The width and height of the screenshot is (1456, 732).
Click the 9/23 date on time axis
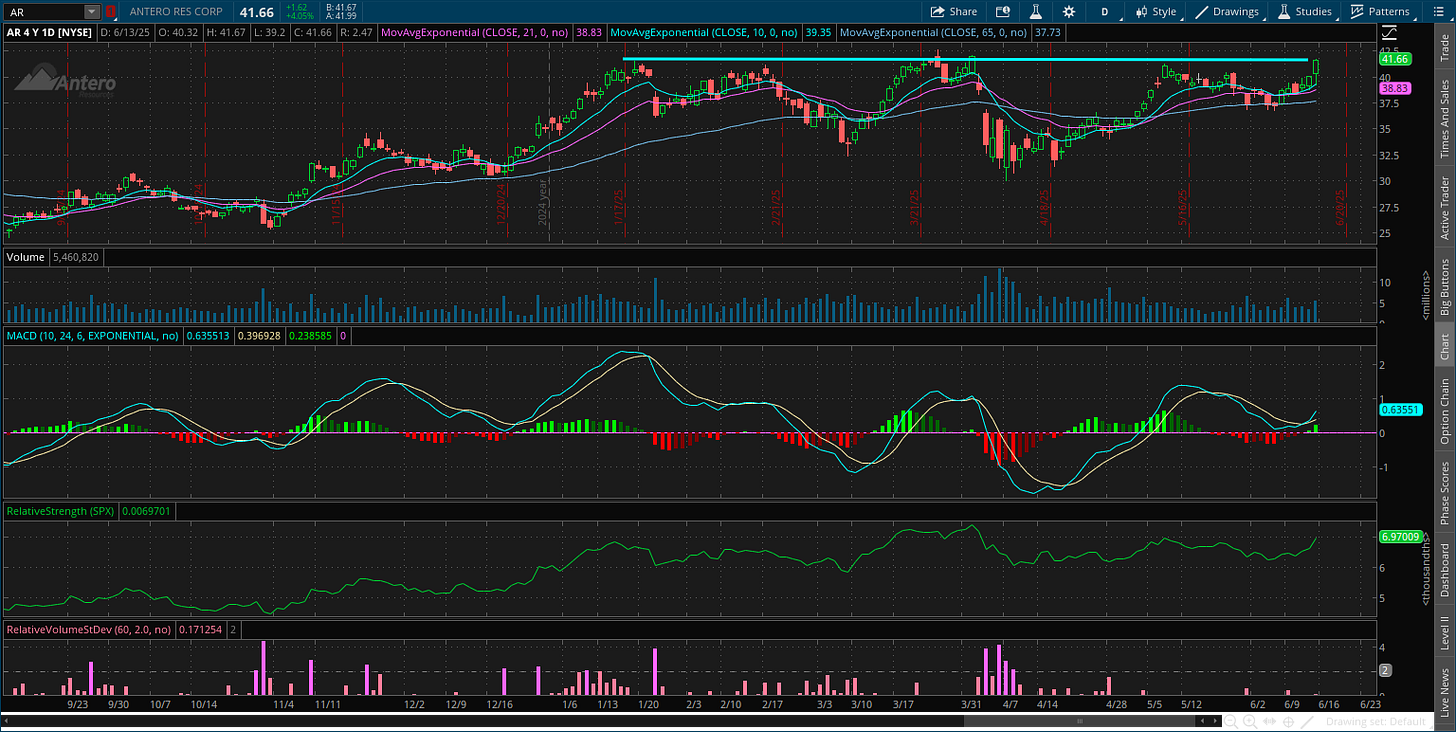pos(80,704)
